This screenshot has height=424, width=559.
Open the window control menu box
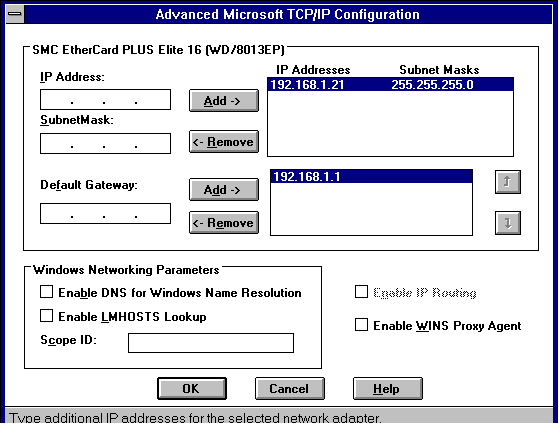click(x=15, y=14)
